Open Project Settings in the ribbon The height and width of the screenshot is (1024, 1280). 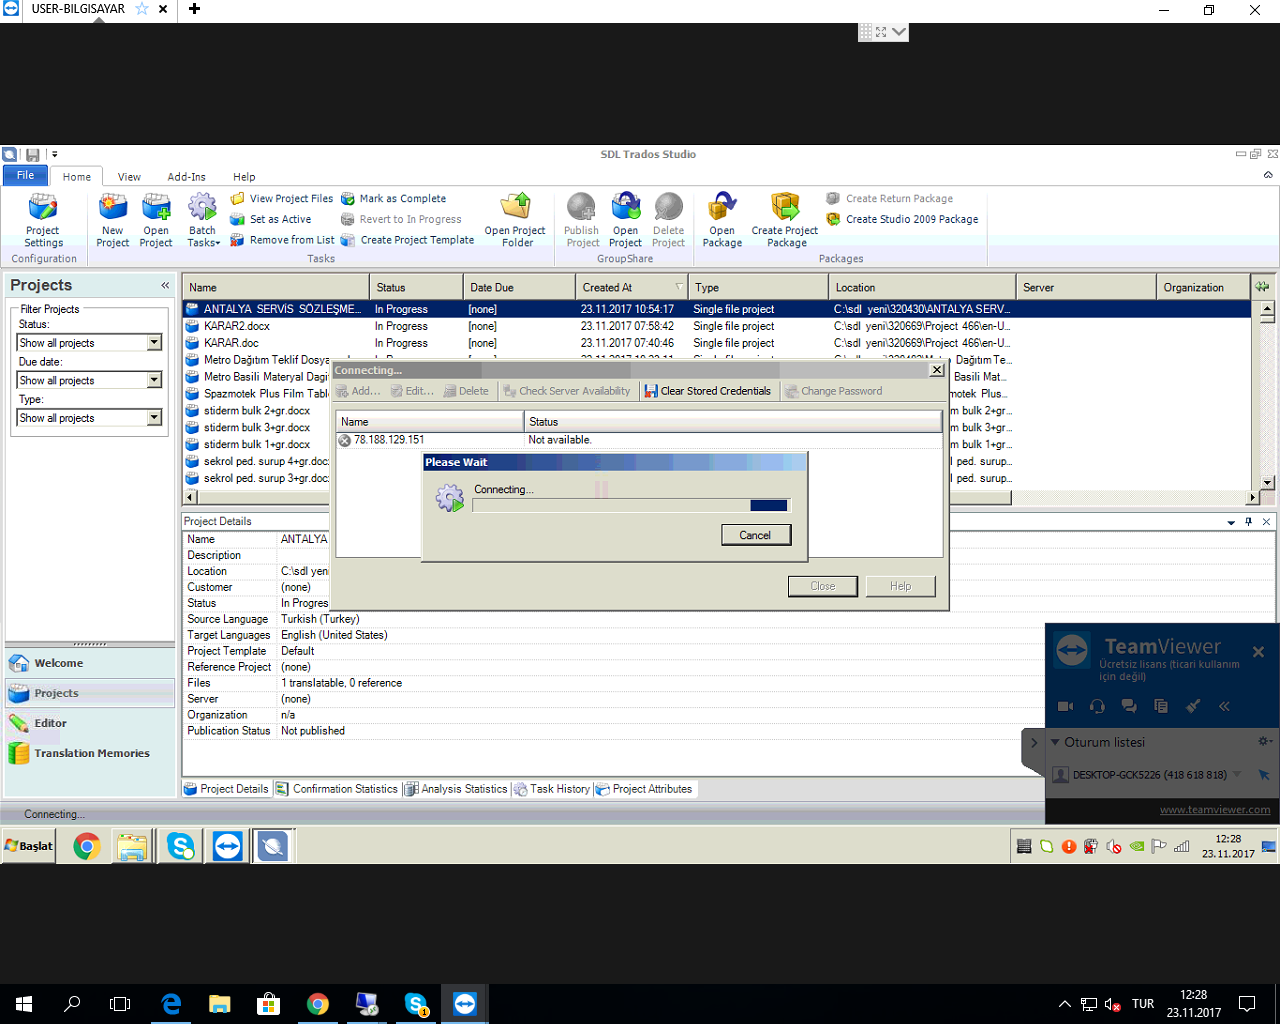43,220
